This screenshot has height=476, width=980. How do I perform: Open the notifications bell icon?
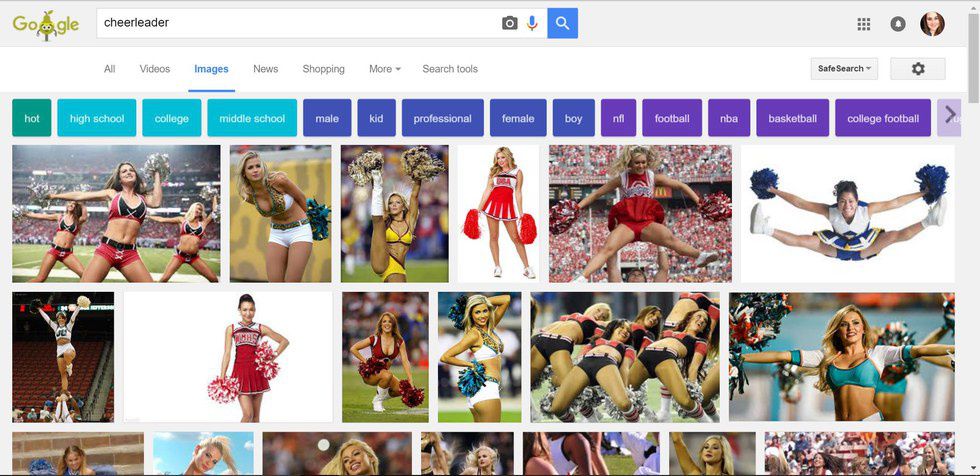click(x=898, y=24)
